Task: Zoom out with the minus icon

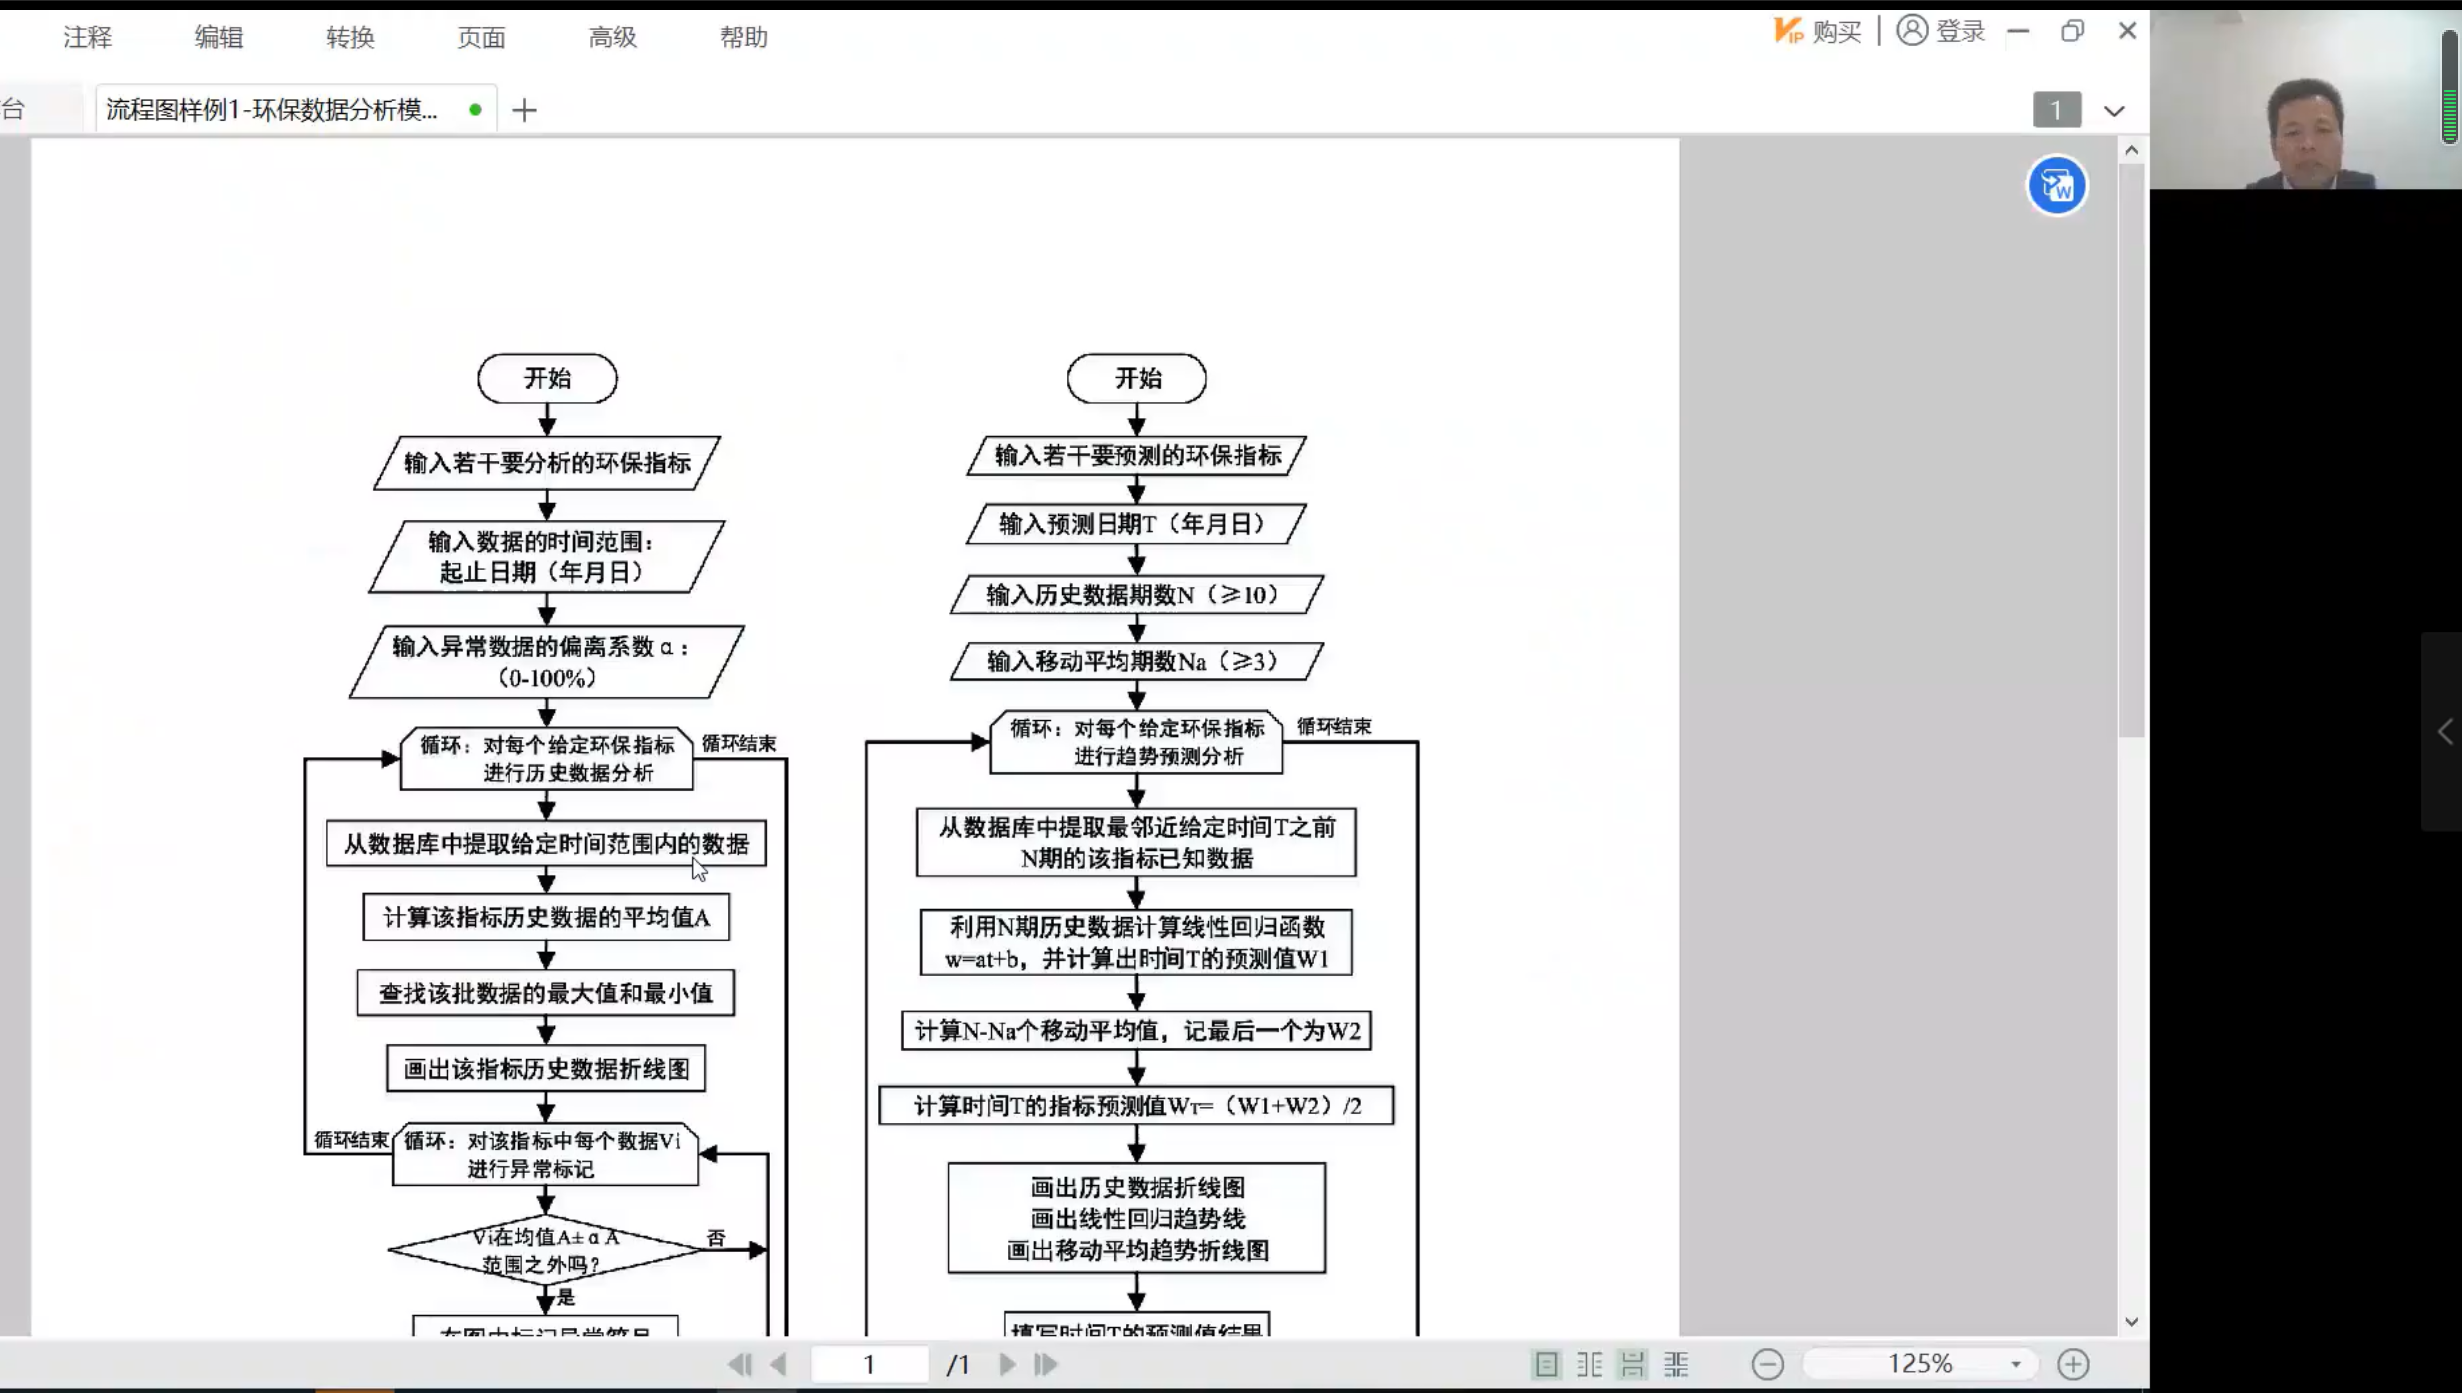Action: pyautogui.click(x=1767, y=1364)
